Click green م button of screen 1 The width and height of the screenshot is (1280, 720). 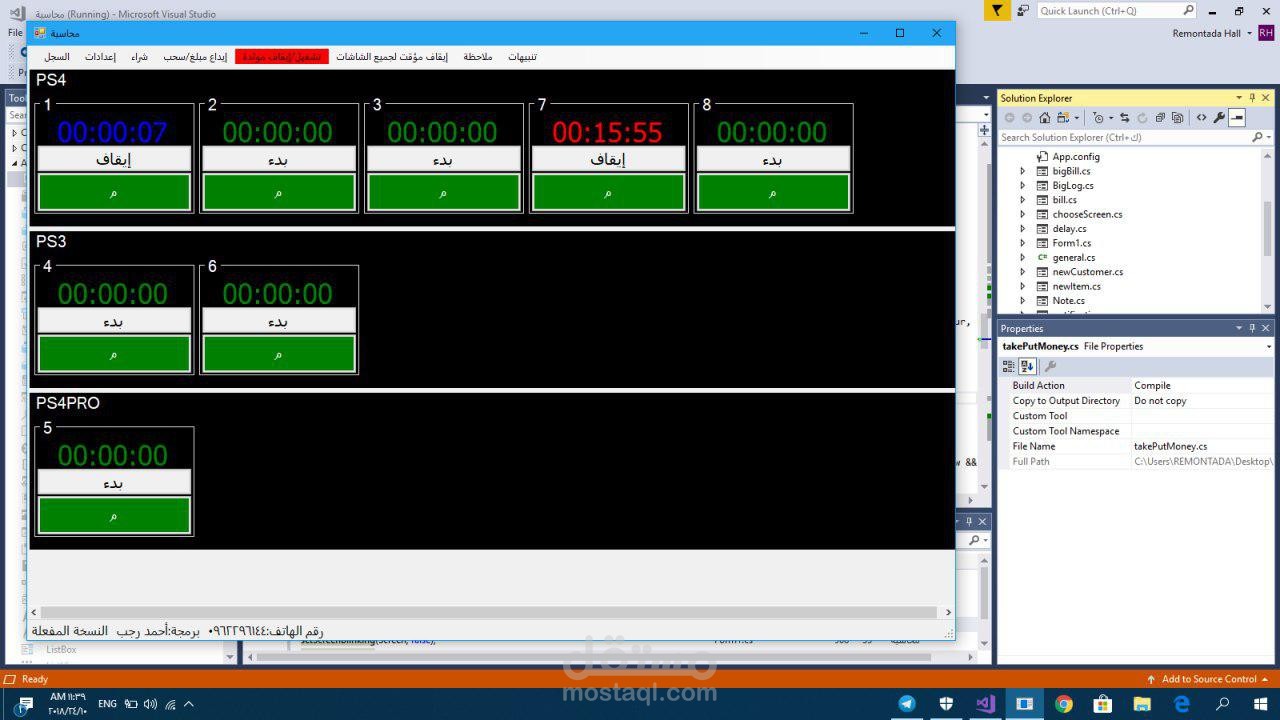pos(114,192)
